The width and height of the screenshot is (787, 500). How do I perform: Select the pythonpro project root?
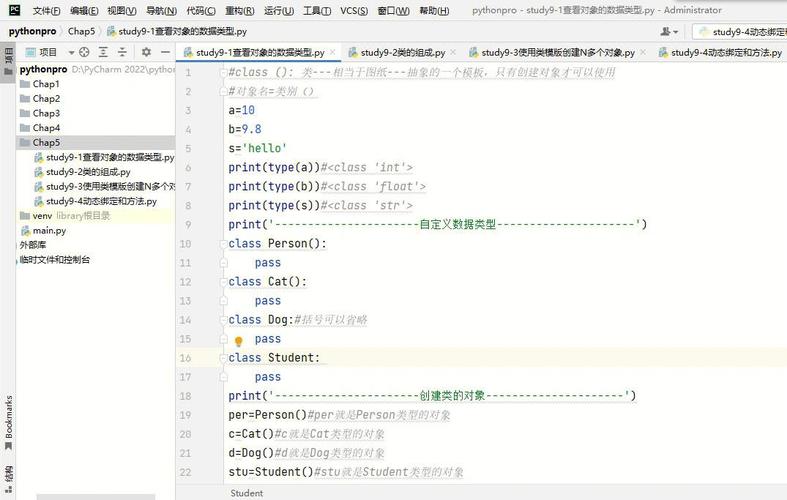click(96, 69)
